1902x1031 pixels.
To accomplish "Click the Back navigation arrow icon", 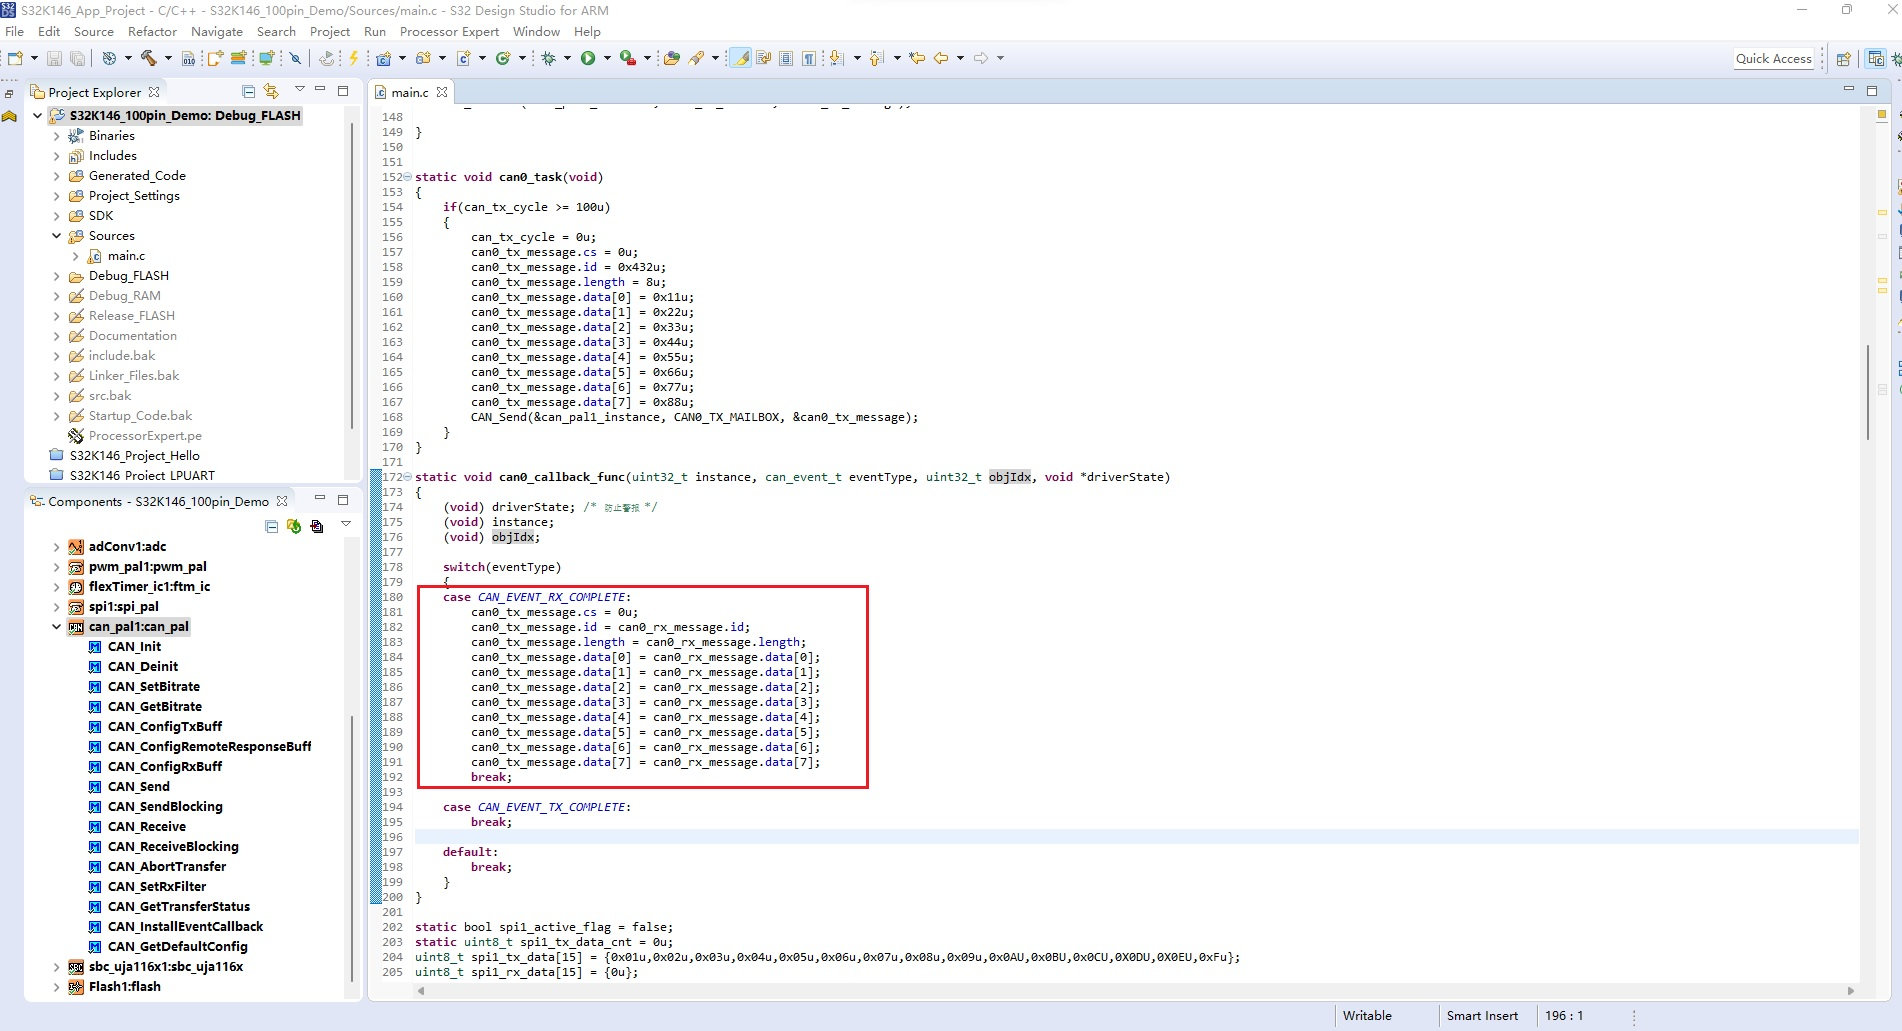I will [940, 58].
